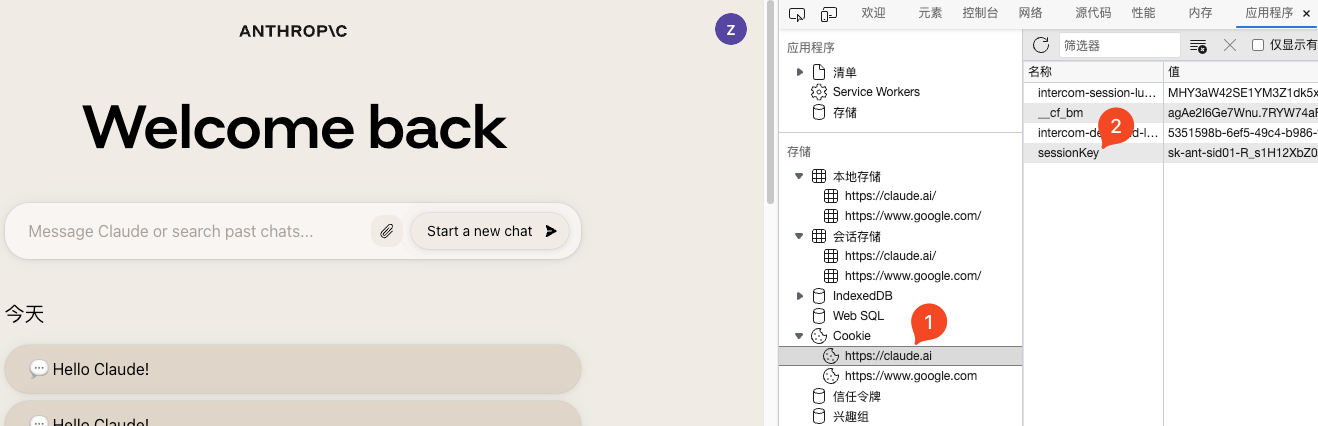The height and width of the screenshot is (426, 1318).
Task: Click the 今天 section heading
Action: [25, 315]
